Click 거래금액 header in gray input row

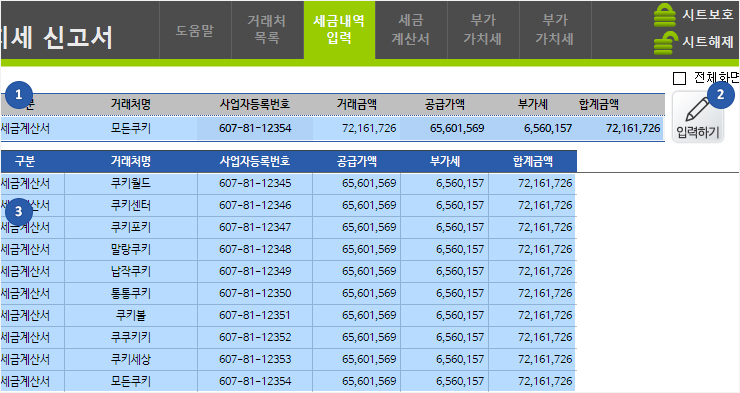coord(357,104)
